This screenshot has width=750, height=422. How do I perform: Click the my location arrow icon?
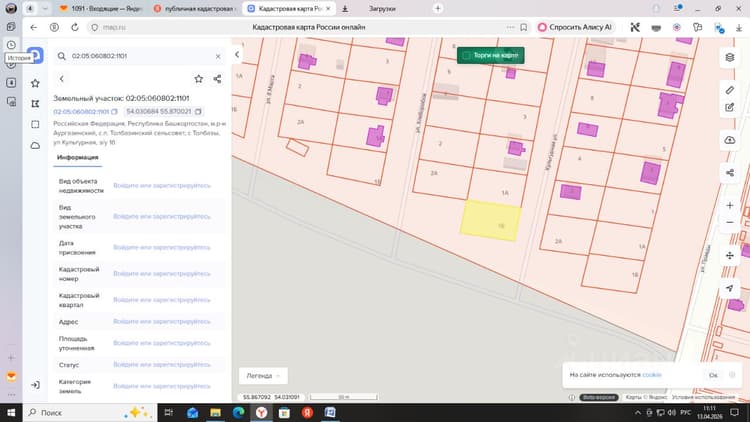pyautogui.click(x=729, y=288)
